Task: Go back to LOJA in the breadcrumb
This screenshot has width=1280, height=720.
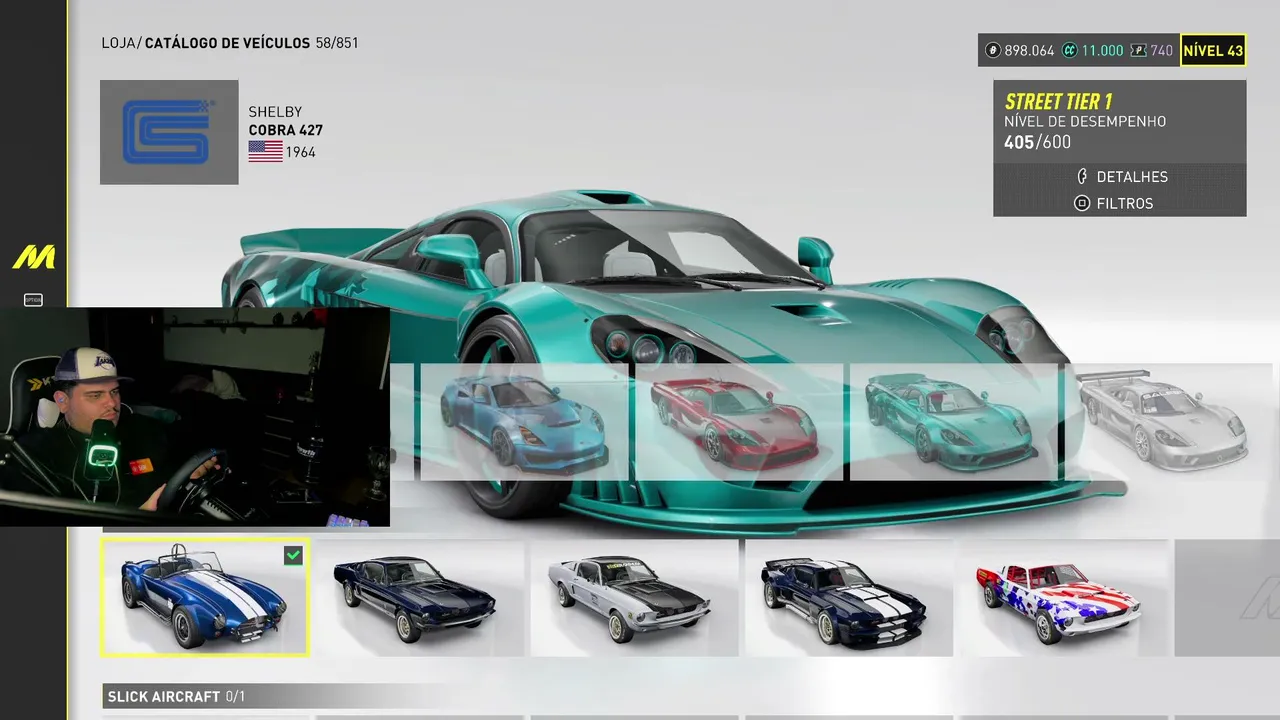Action: pos(118,43)
